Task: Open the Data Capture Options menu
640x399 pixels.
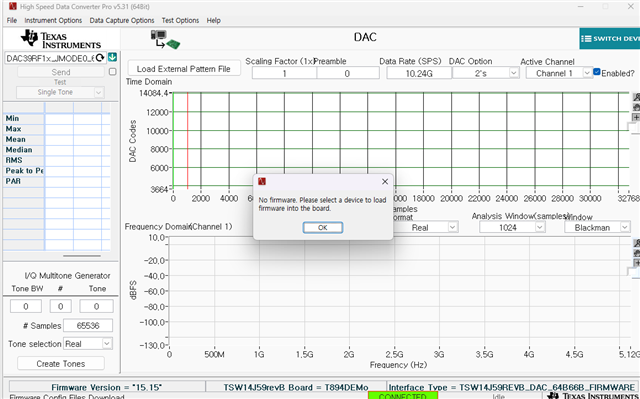Action: (122, 20)
